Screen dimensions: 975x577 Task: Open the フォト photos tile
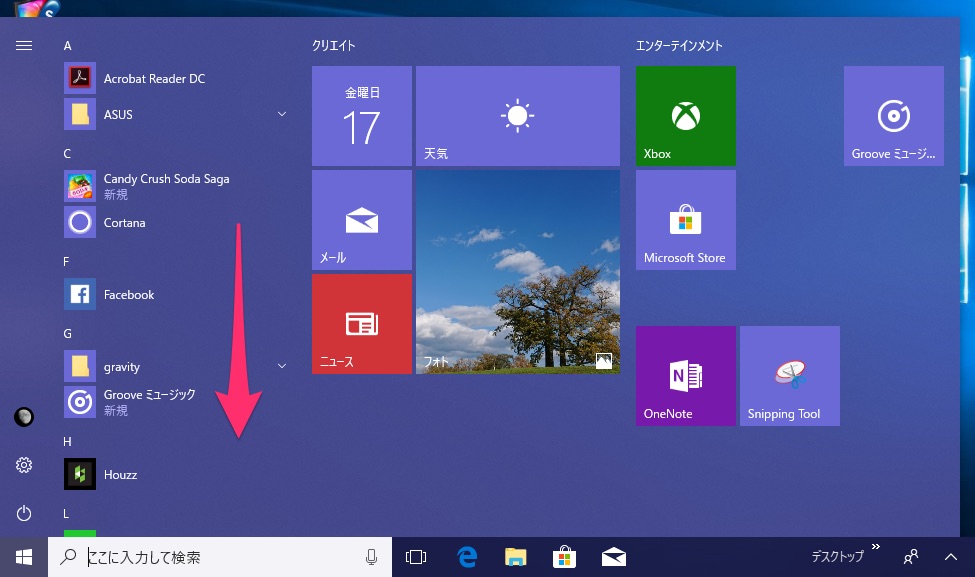pyautogui.click(x=517, y=272)
